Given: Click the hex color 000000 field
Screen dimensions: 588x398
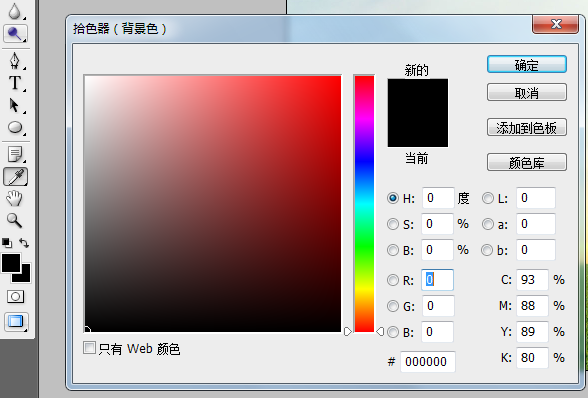Looking at the screenshot, I should click(428, 362).
